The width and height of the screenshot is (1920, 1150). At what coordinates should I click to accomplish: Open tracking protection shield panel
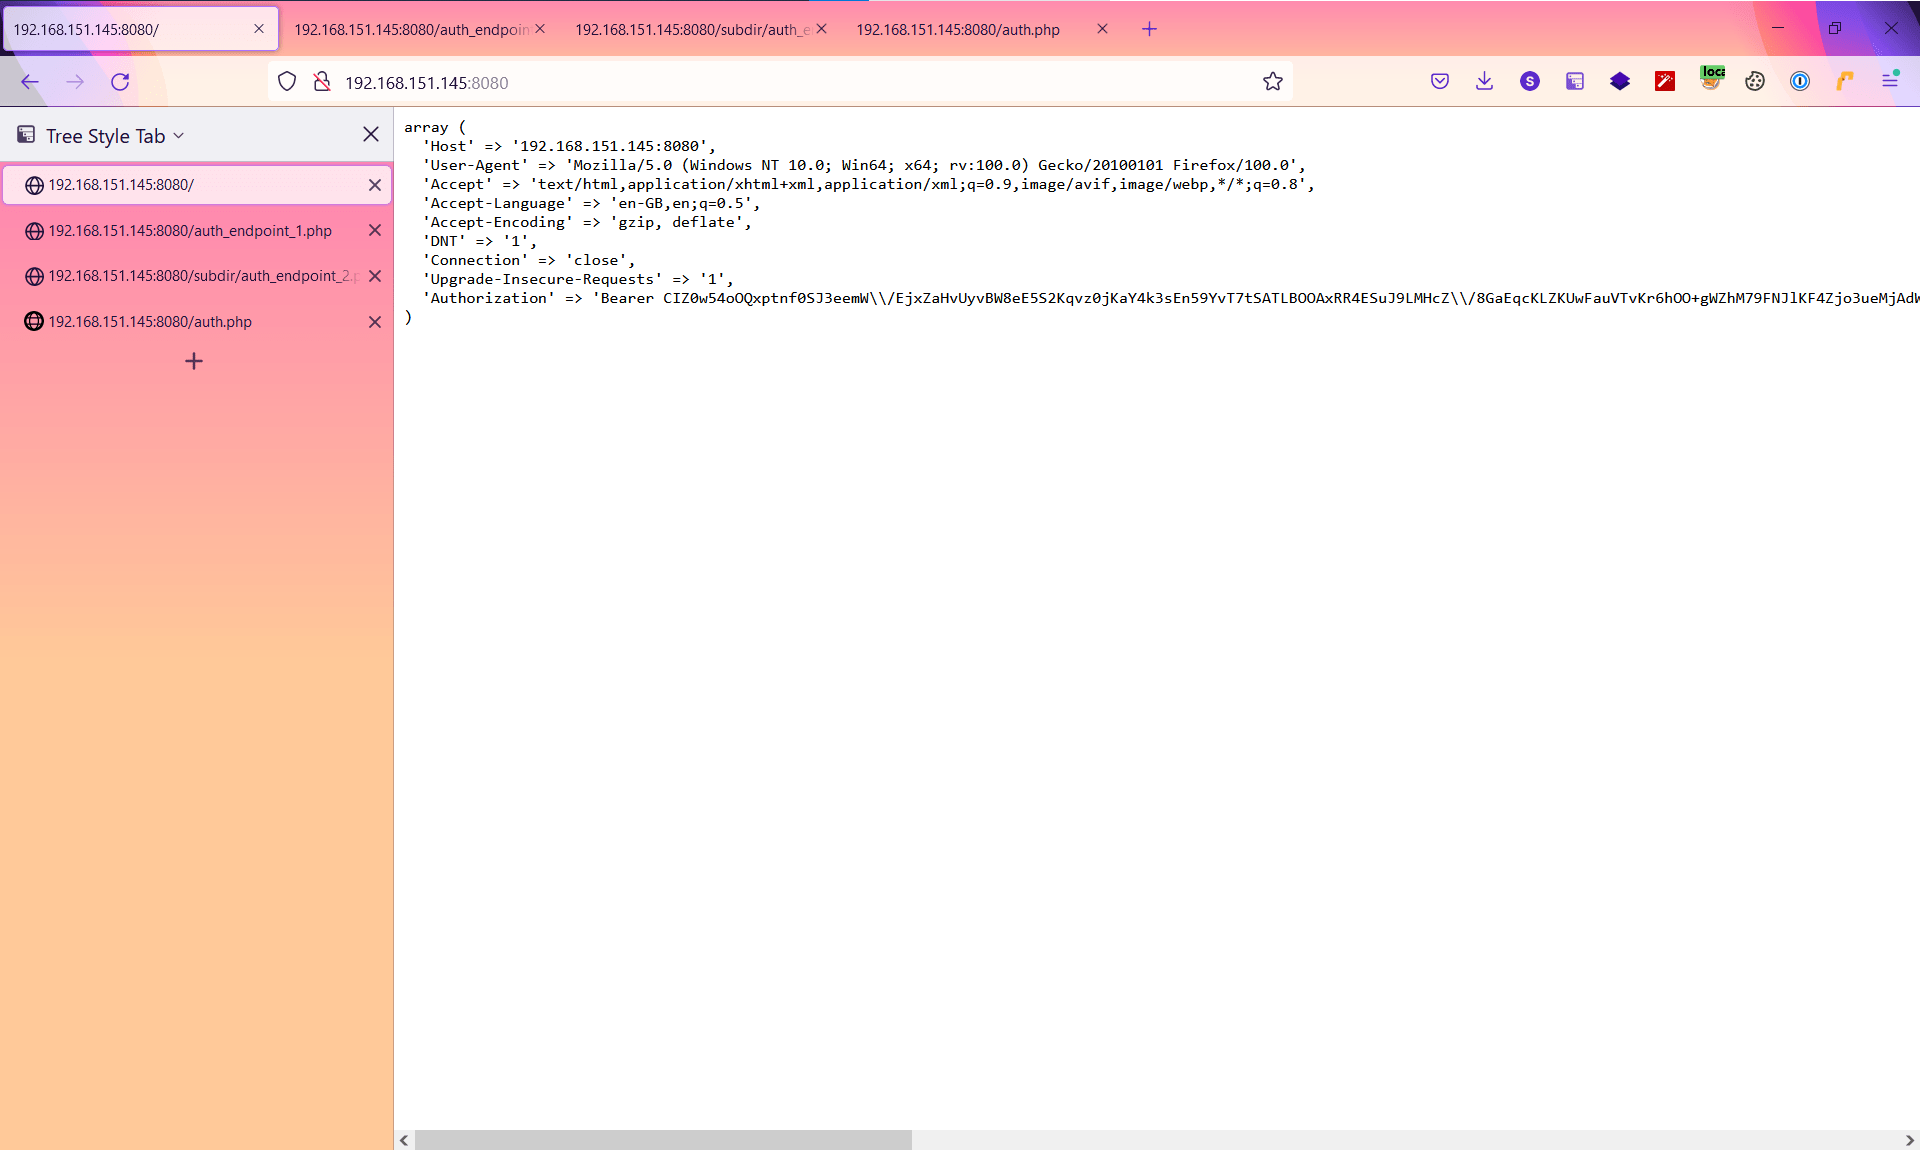(x=287, y=82)
